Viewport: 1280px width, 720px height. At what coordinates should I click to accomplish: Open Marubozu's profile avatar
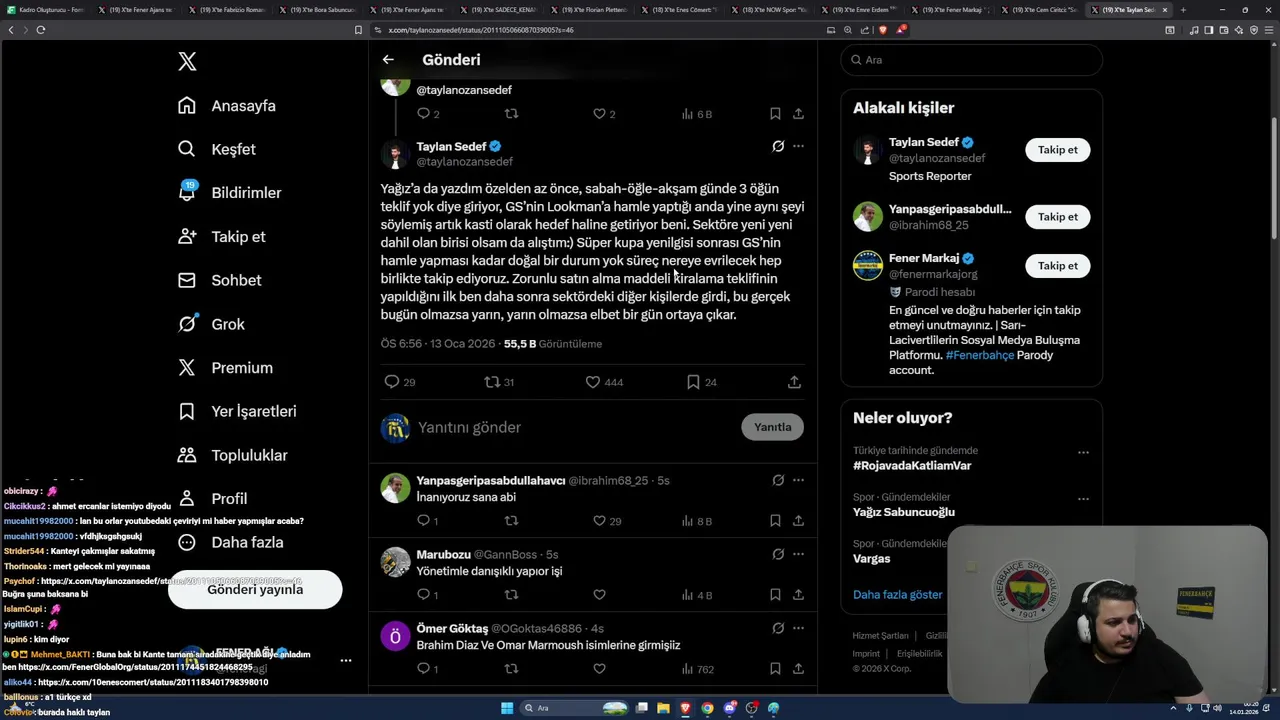click(395, 562)
